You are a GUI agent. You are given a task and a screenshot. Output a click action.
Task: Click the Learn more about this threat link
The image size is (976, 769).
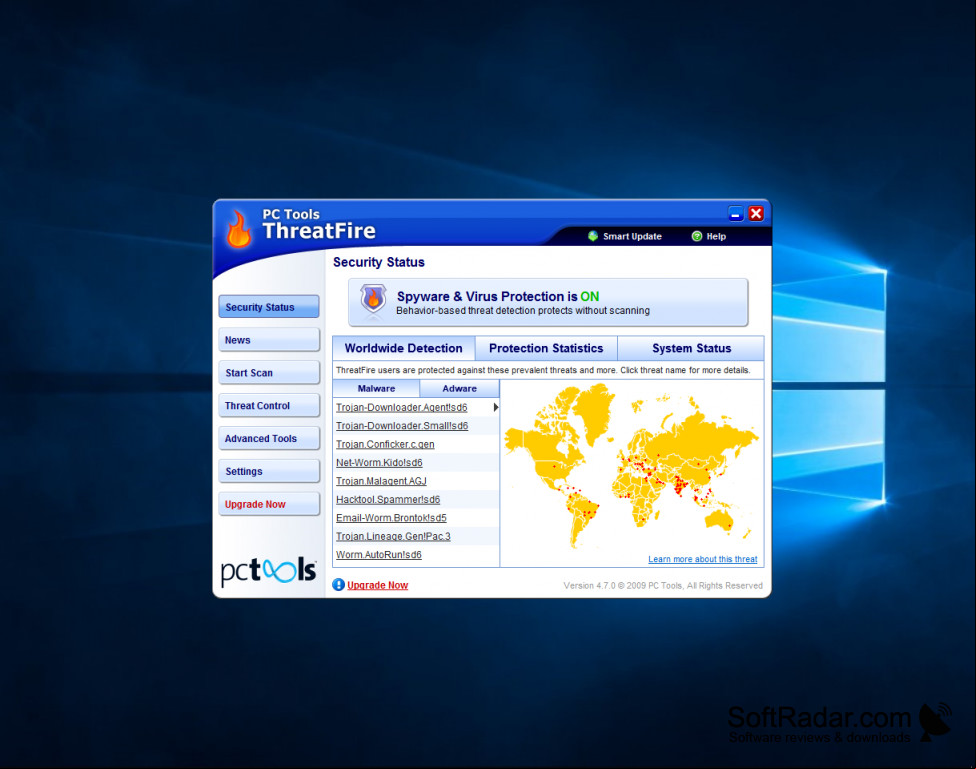tap(703, 559)
